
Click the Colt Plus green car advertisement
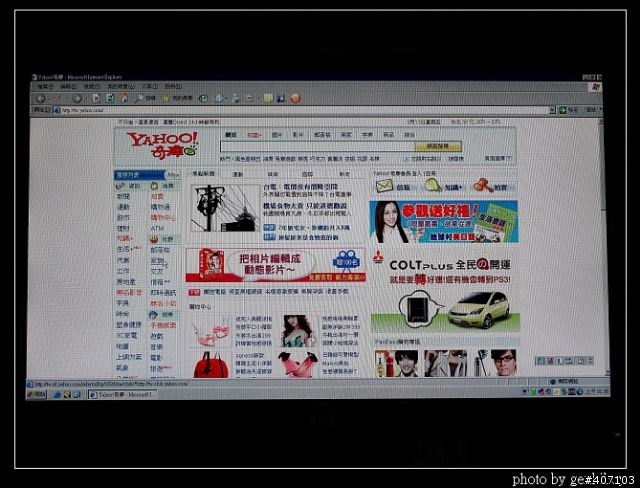tap(446, 290)
